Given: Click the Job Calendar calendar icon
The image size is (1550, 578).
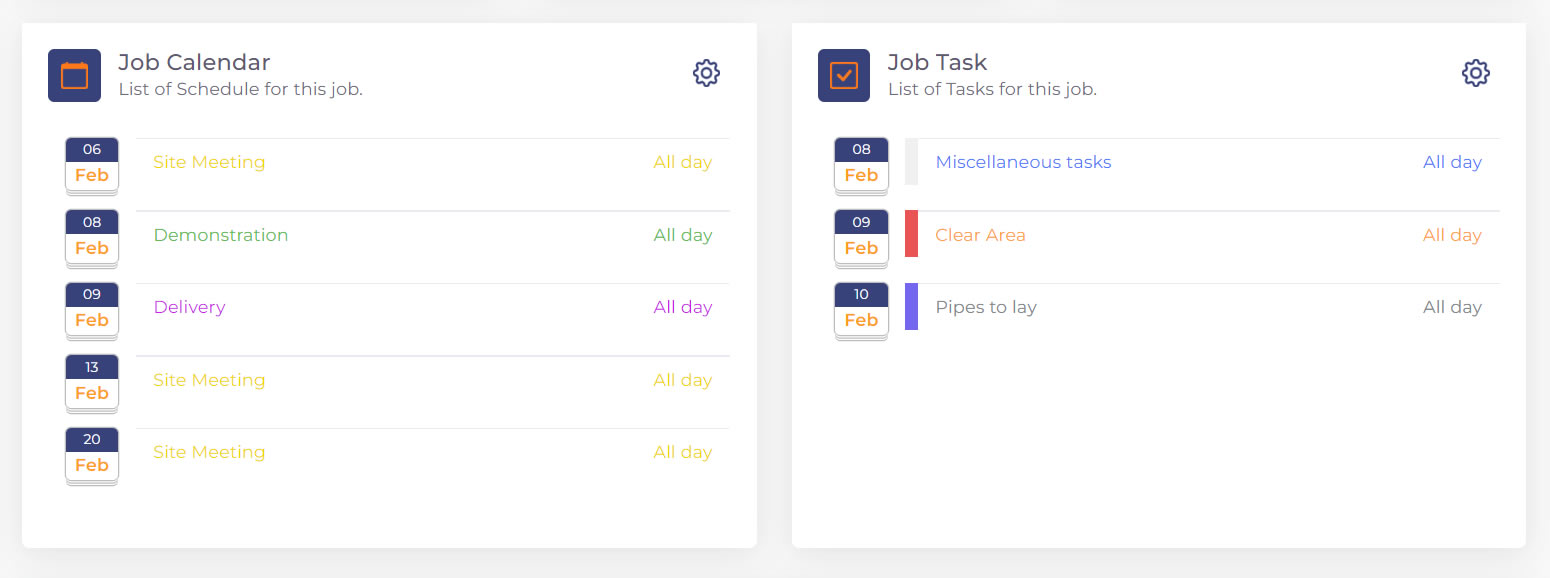Looking at the screenshot, I should point(74,75).
